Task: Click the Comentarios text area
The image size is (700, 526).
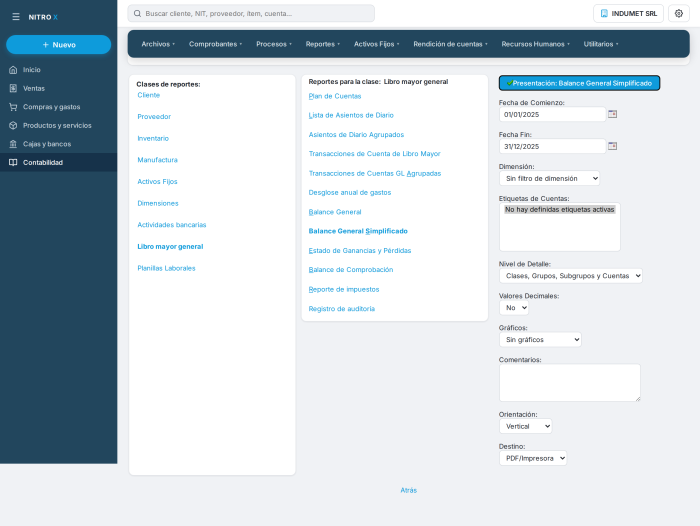Action: pyautogui.click(x=570, y=383)
